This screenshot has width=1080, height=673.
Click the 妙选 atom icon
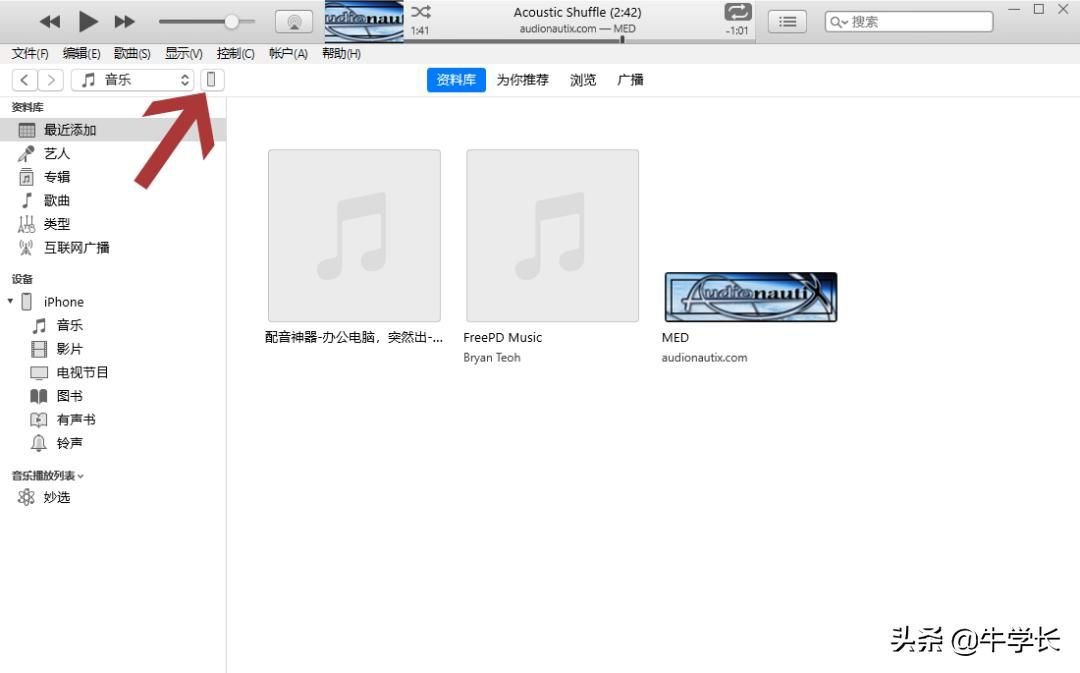26,497
